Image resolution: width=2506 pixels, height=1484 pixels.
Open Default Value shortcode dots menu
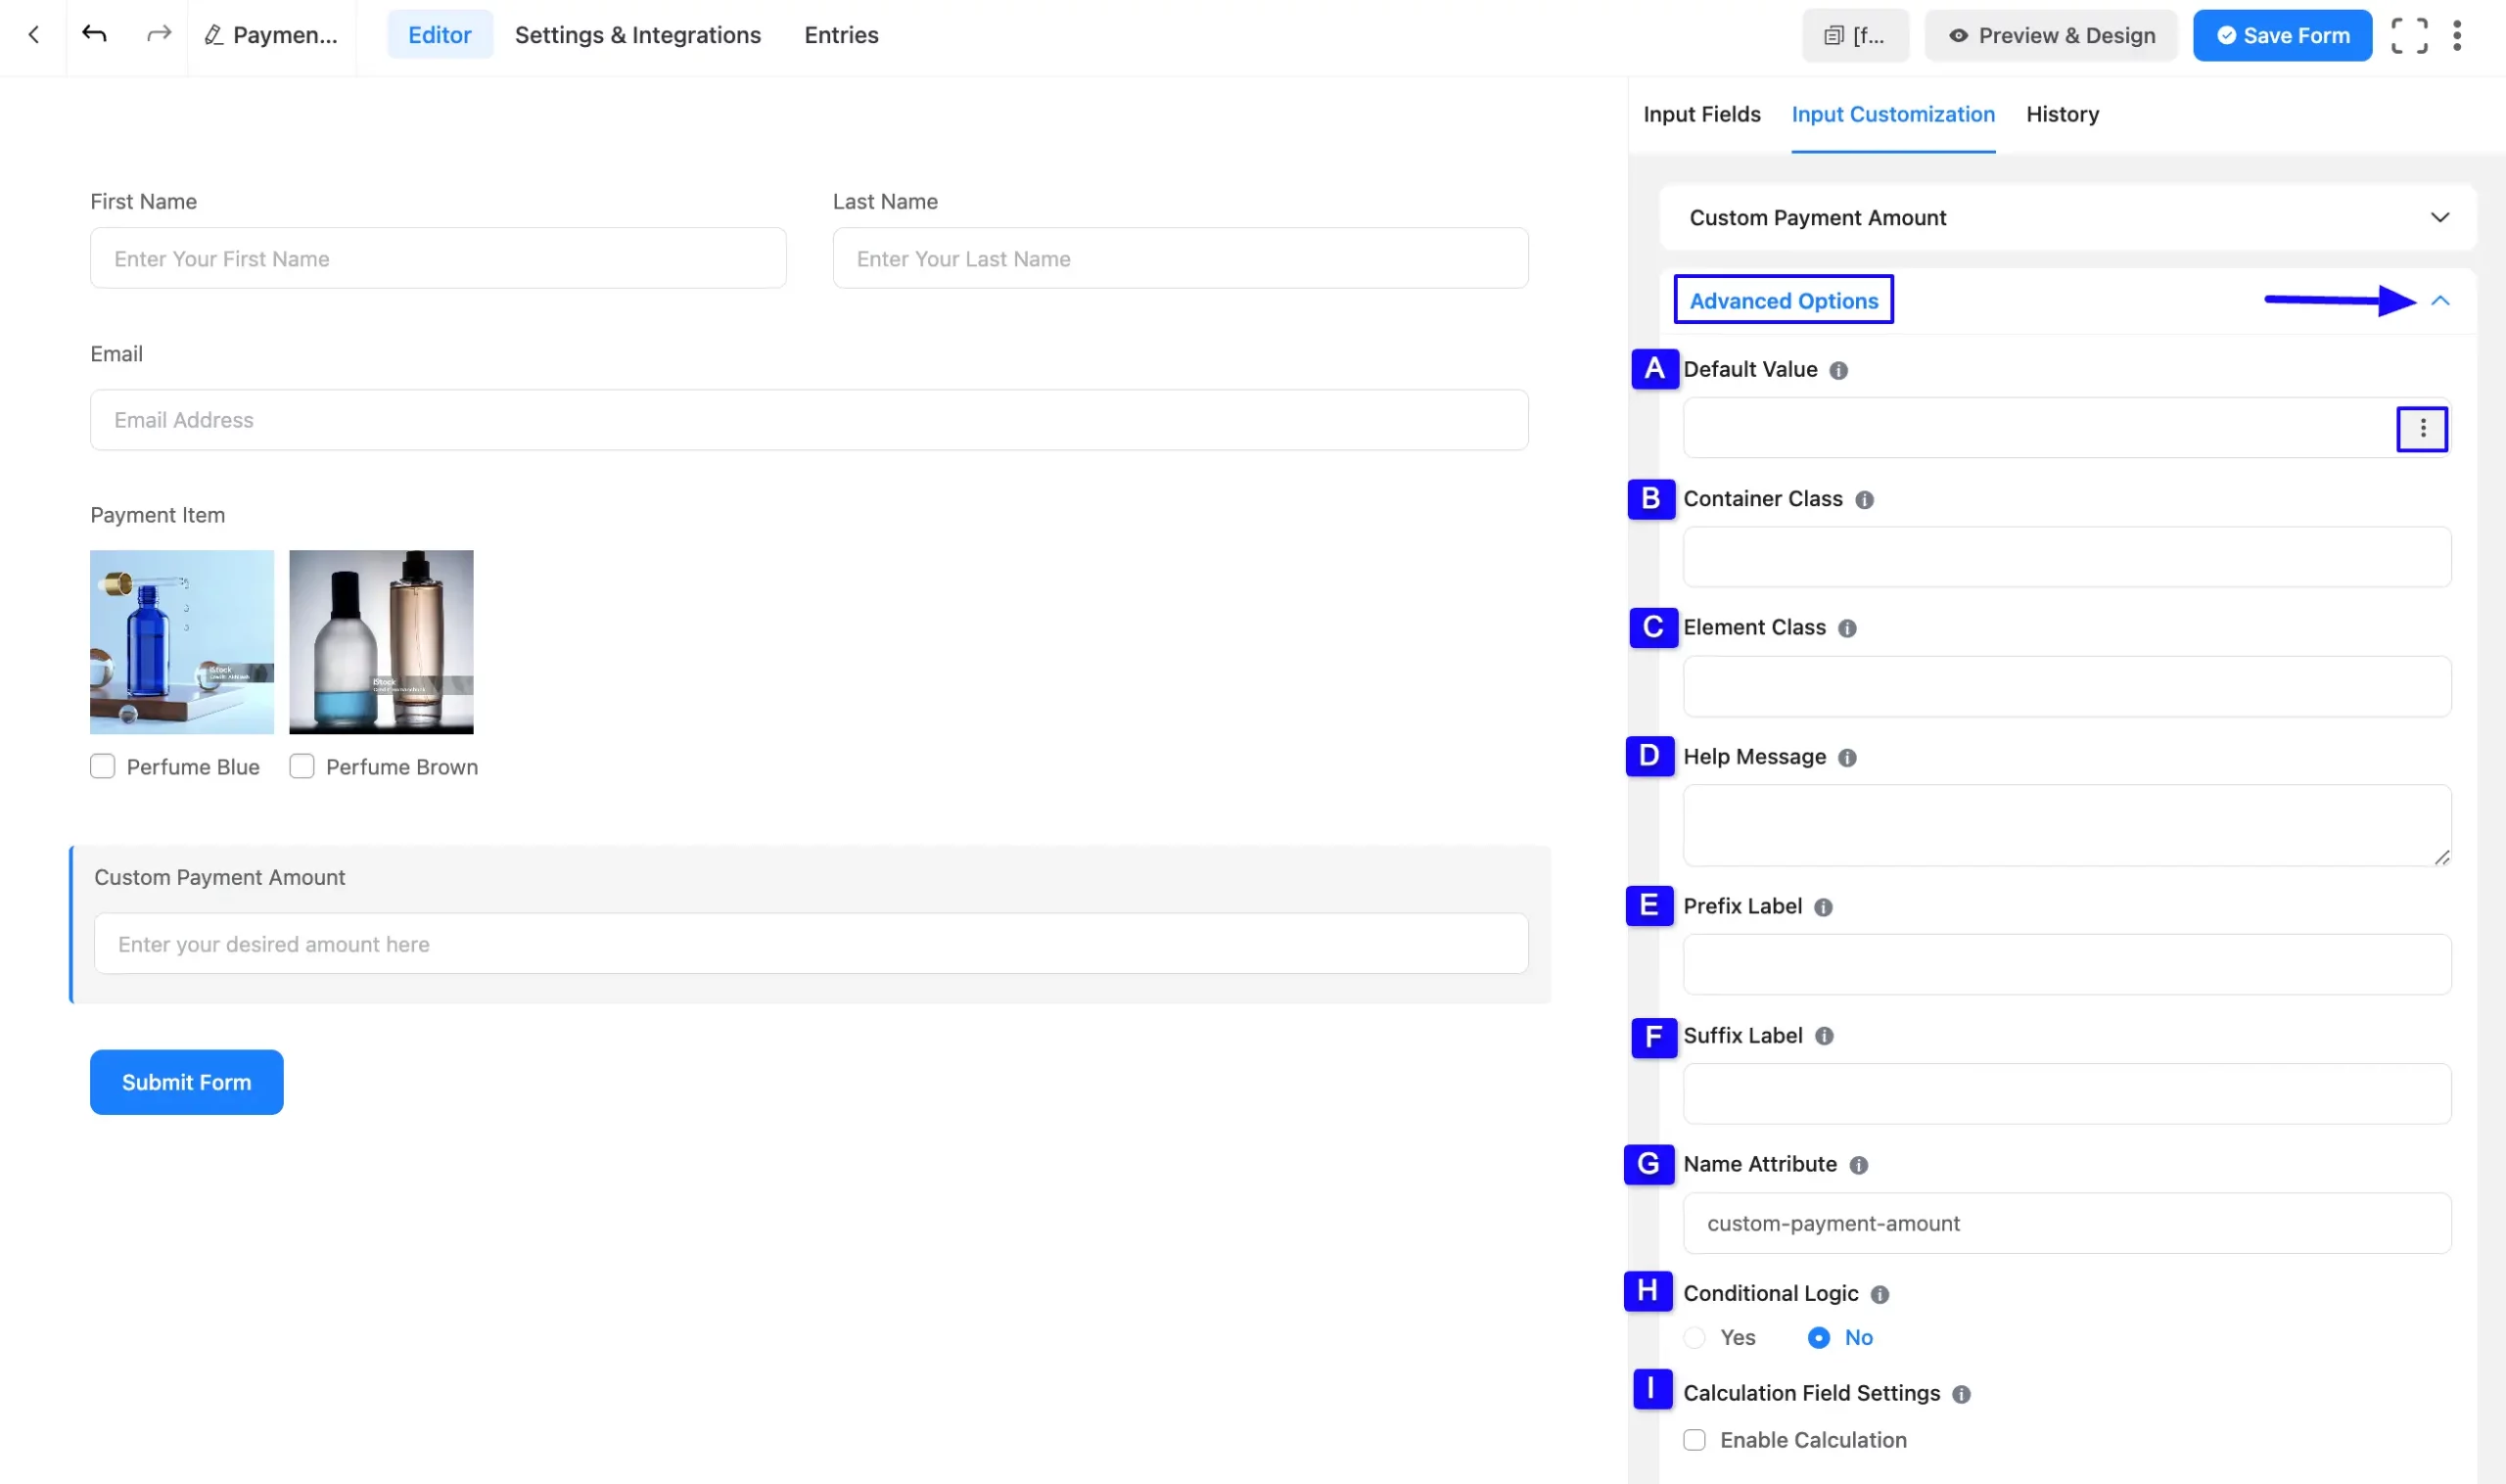tap(2421, 428)
